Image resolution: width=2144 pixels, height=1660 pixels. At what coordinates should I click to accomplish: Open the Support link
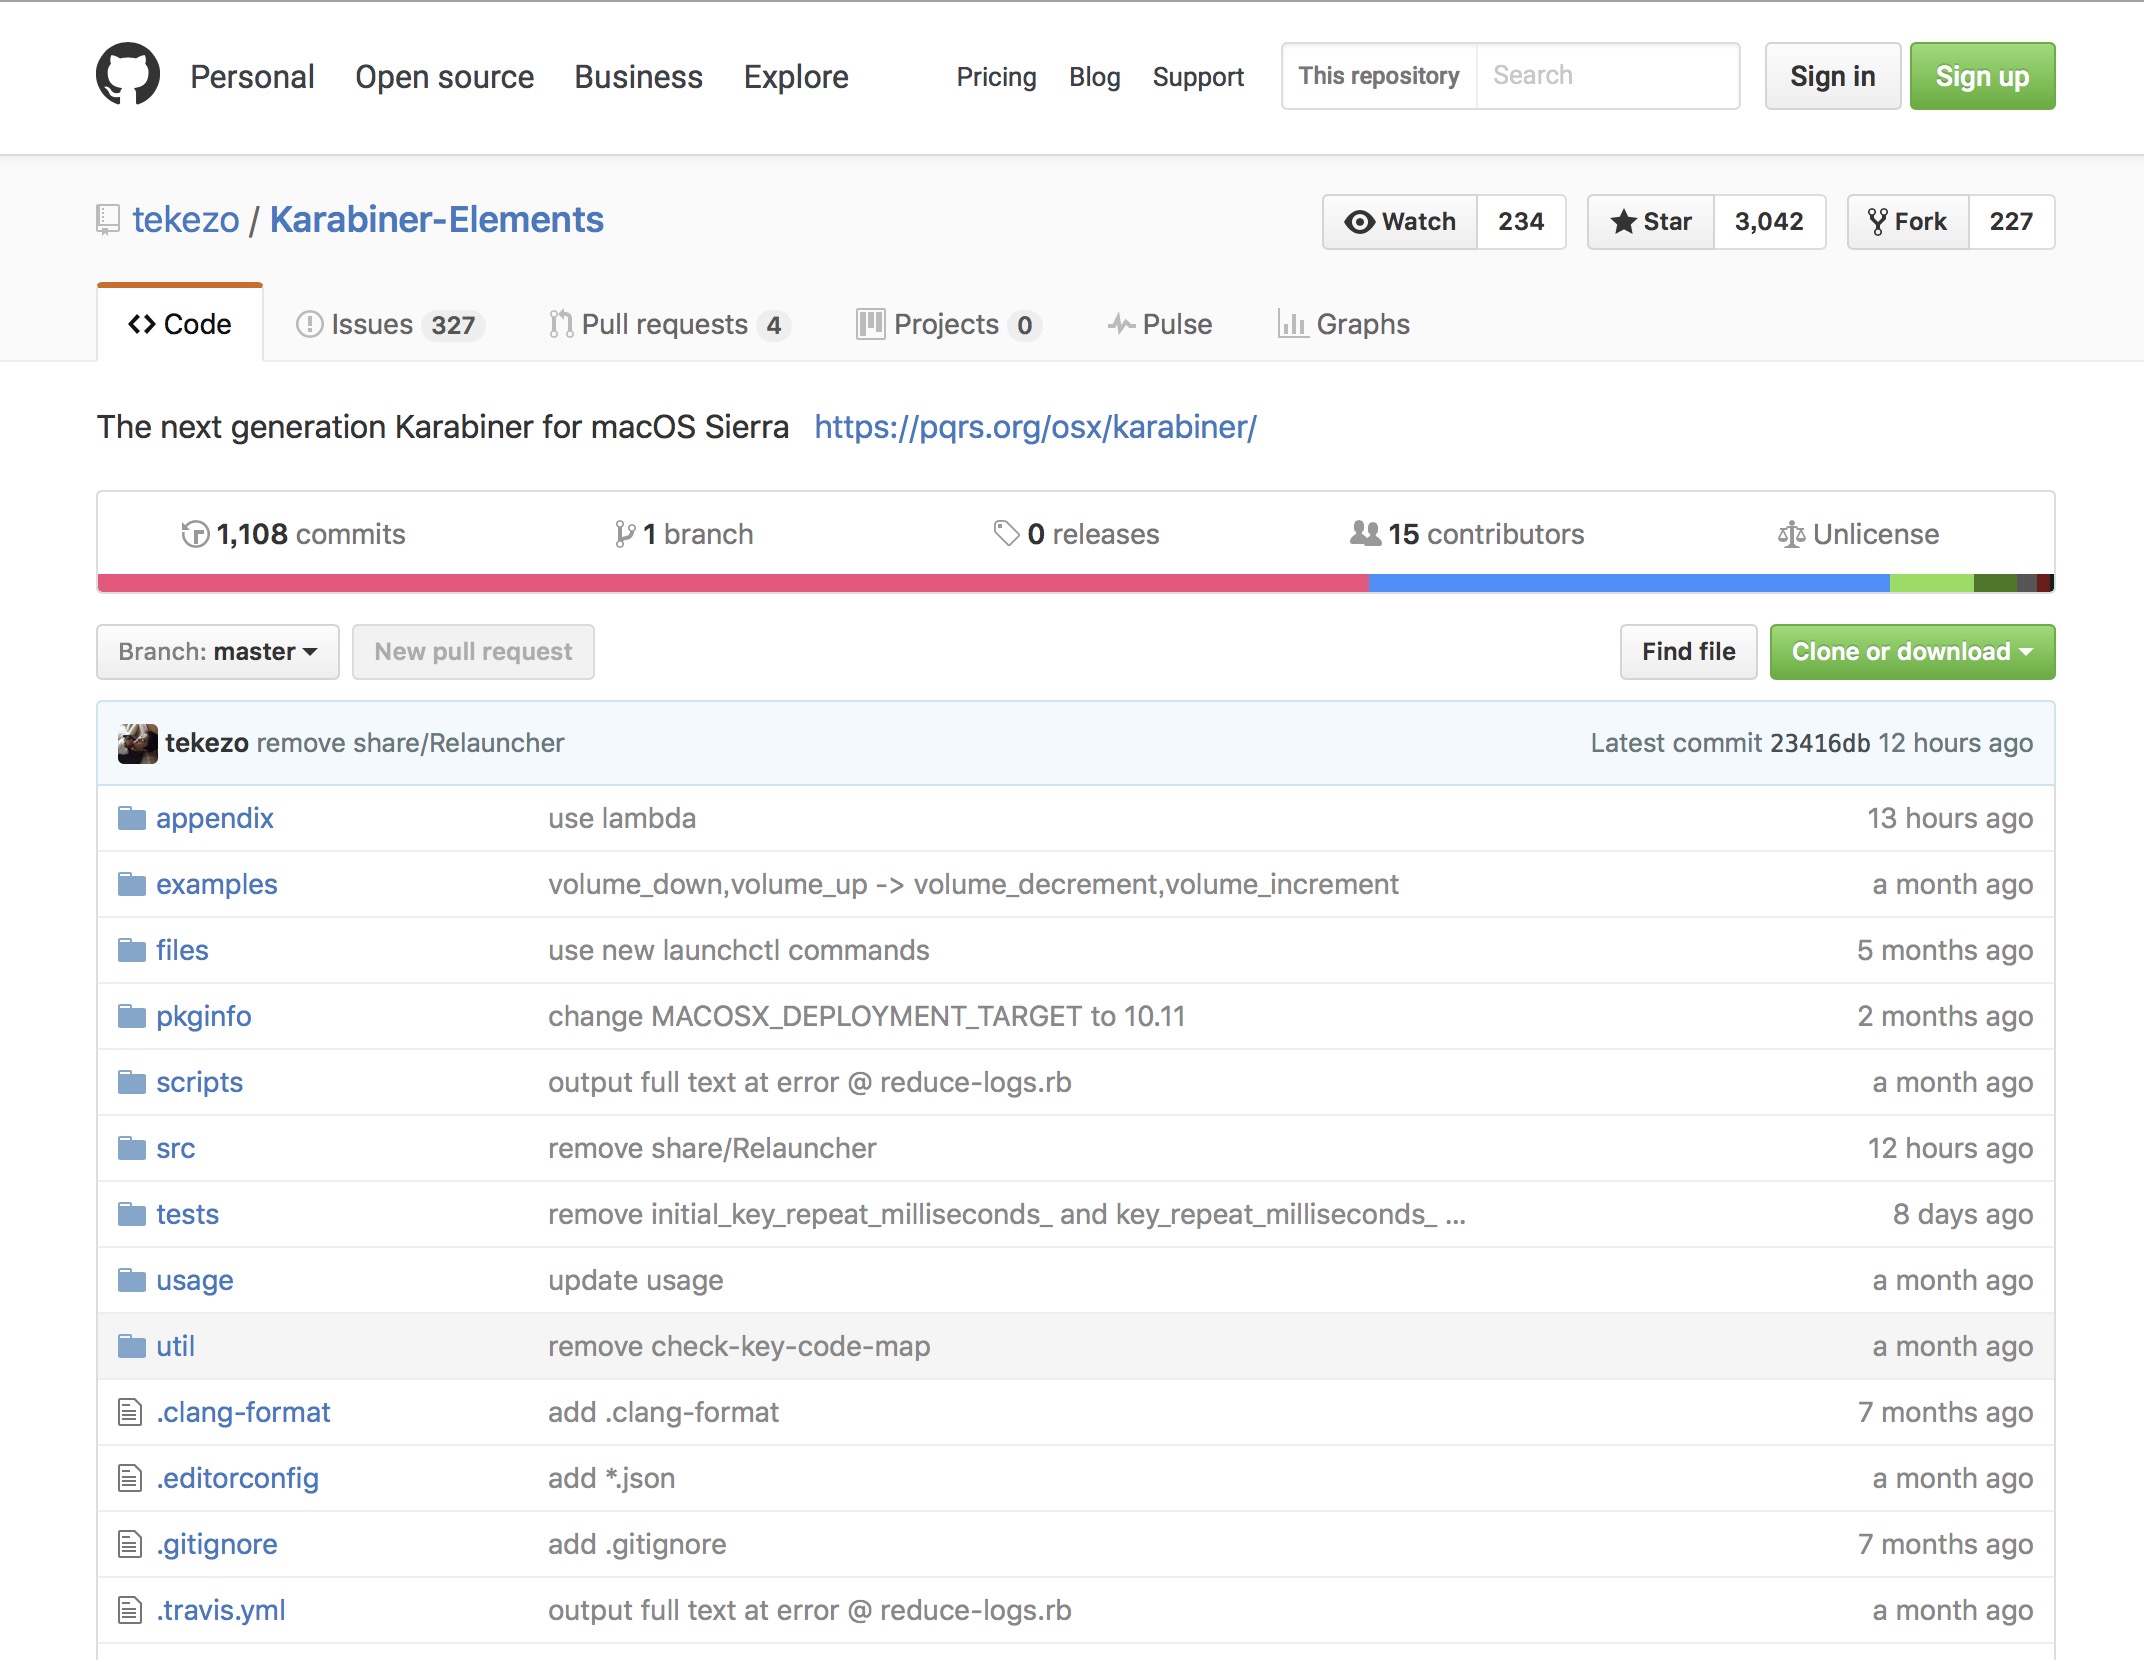[x=1198, y=77]
